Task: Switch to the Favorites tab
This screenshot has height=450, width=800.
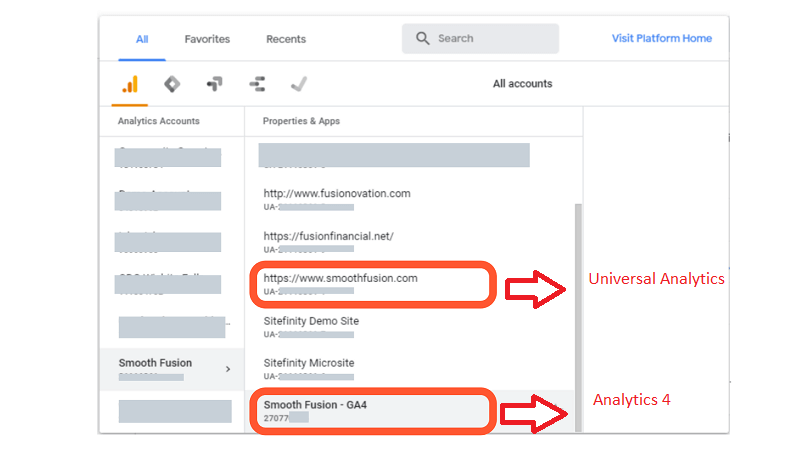Action: [x=207, y=39]
